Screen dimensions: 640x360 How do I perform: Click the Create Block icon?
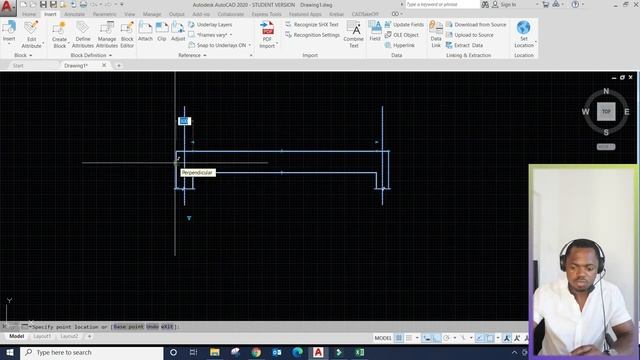pos(59,28)
